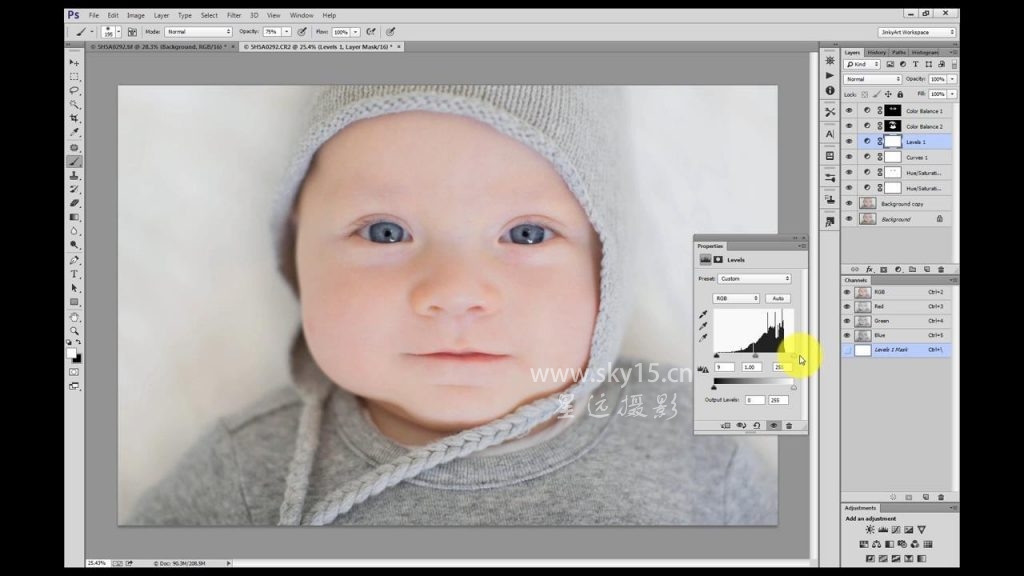Select the Spot Healing Brush tool
The width and height of the screenshot is (1024, 576).
[x=74, y=148]
